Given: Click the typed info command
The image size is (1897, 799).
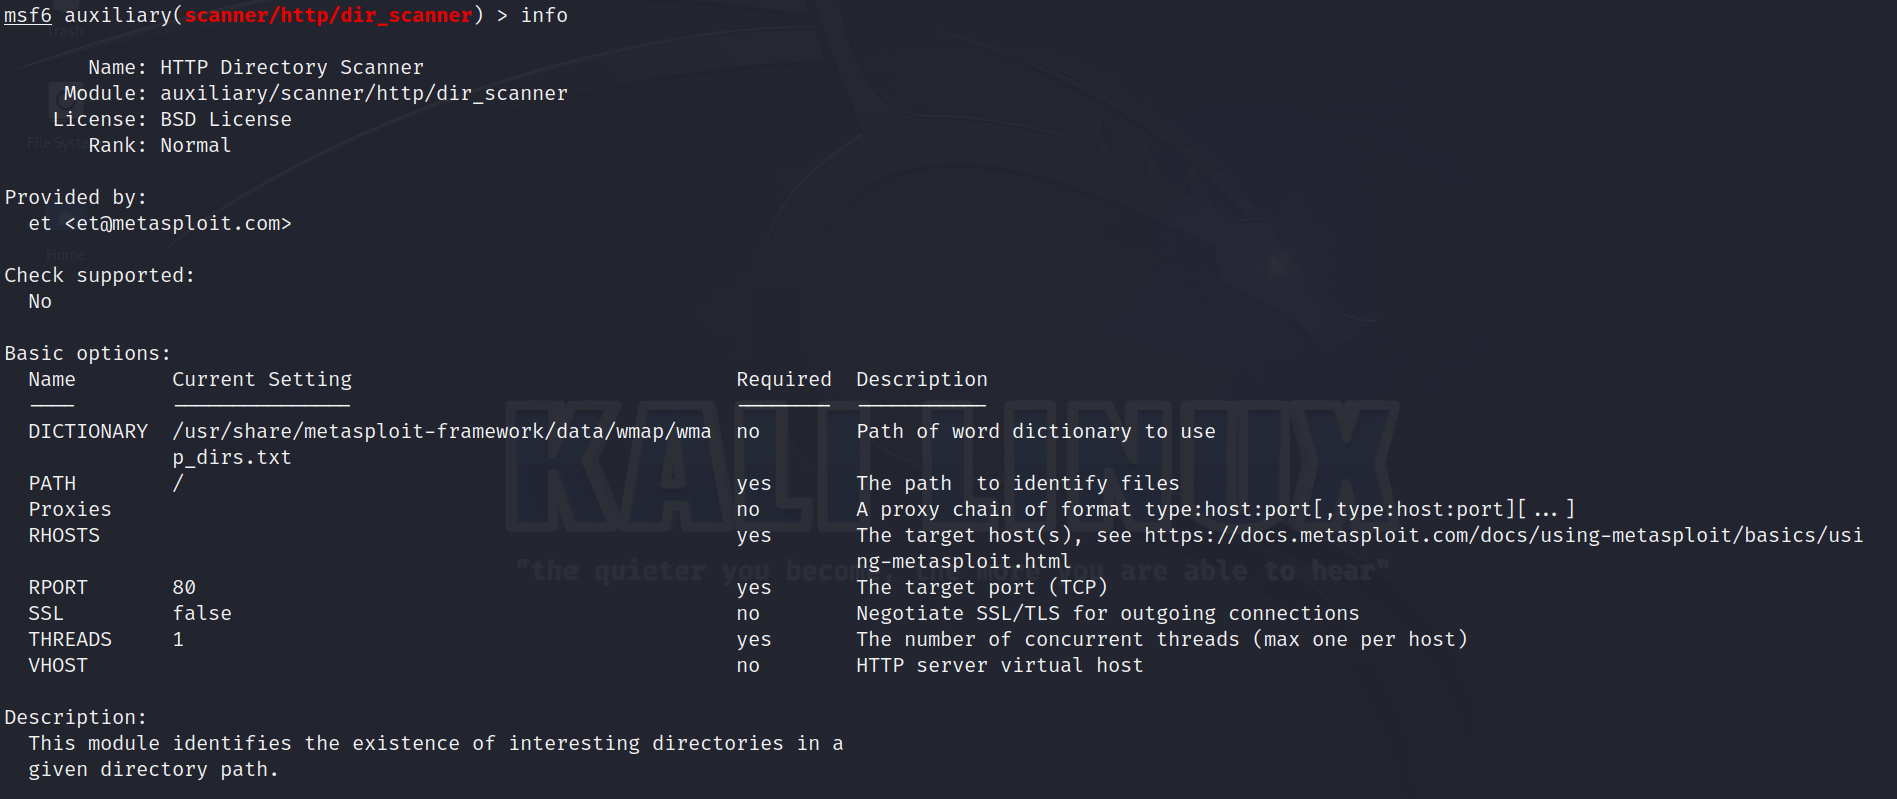Looking at the screenshot, I should pos(544,15).
